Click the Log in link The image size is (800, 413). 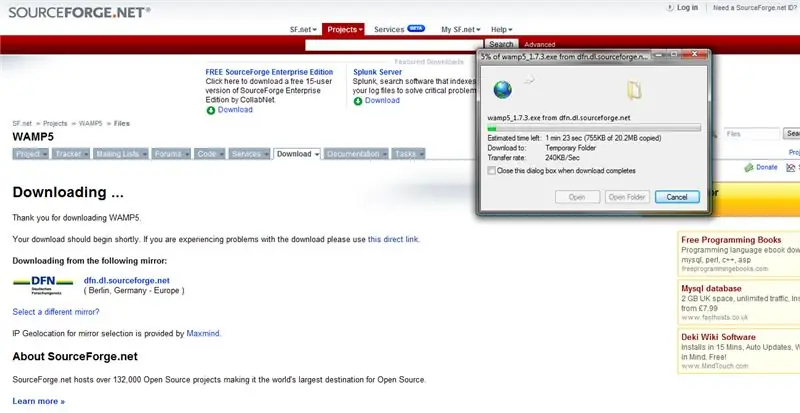[x=687, y=8]
